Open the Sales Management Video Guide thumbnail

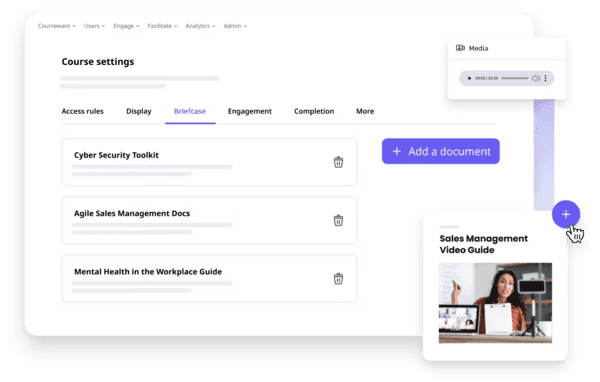495,302
